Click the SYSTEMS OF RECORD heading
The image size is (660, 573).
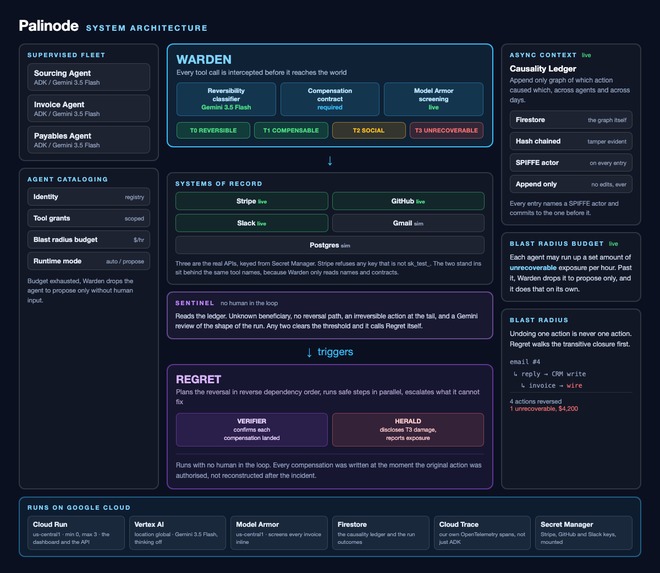tap(219, 184)
